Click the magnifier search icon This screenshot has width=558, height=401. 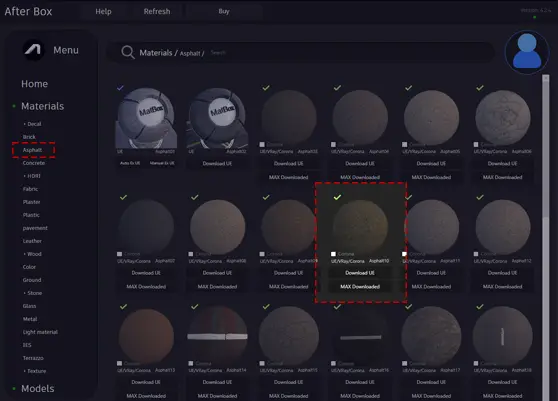point(128,52)
